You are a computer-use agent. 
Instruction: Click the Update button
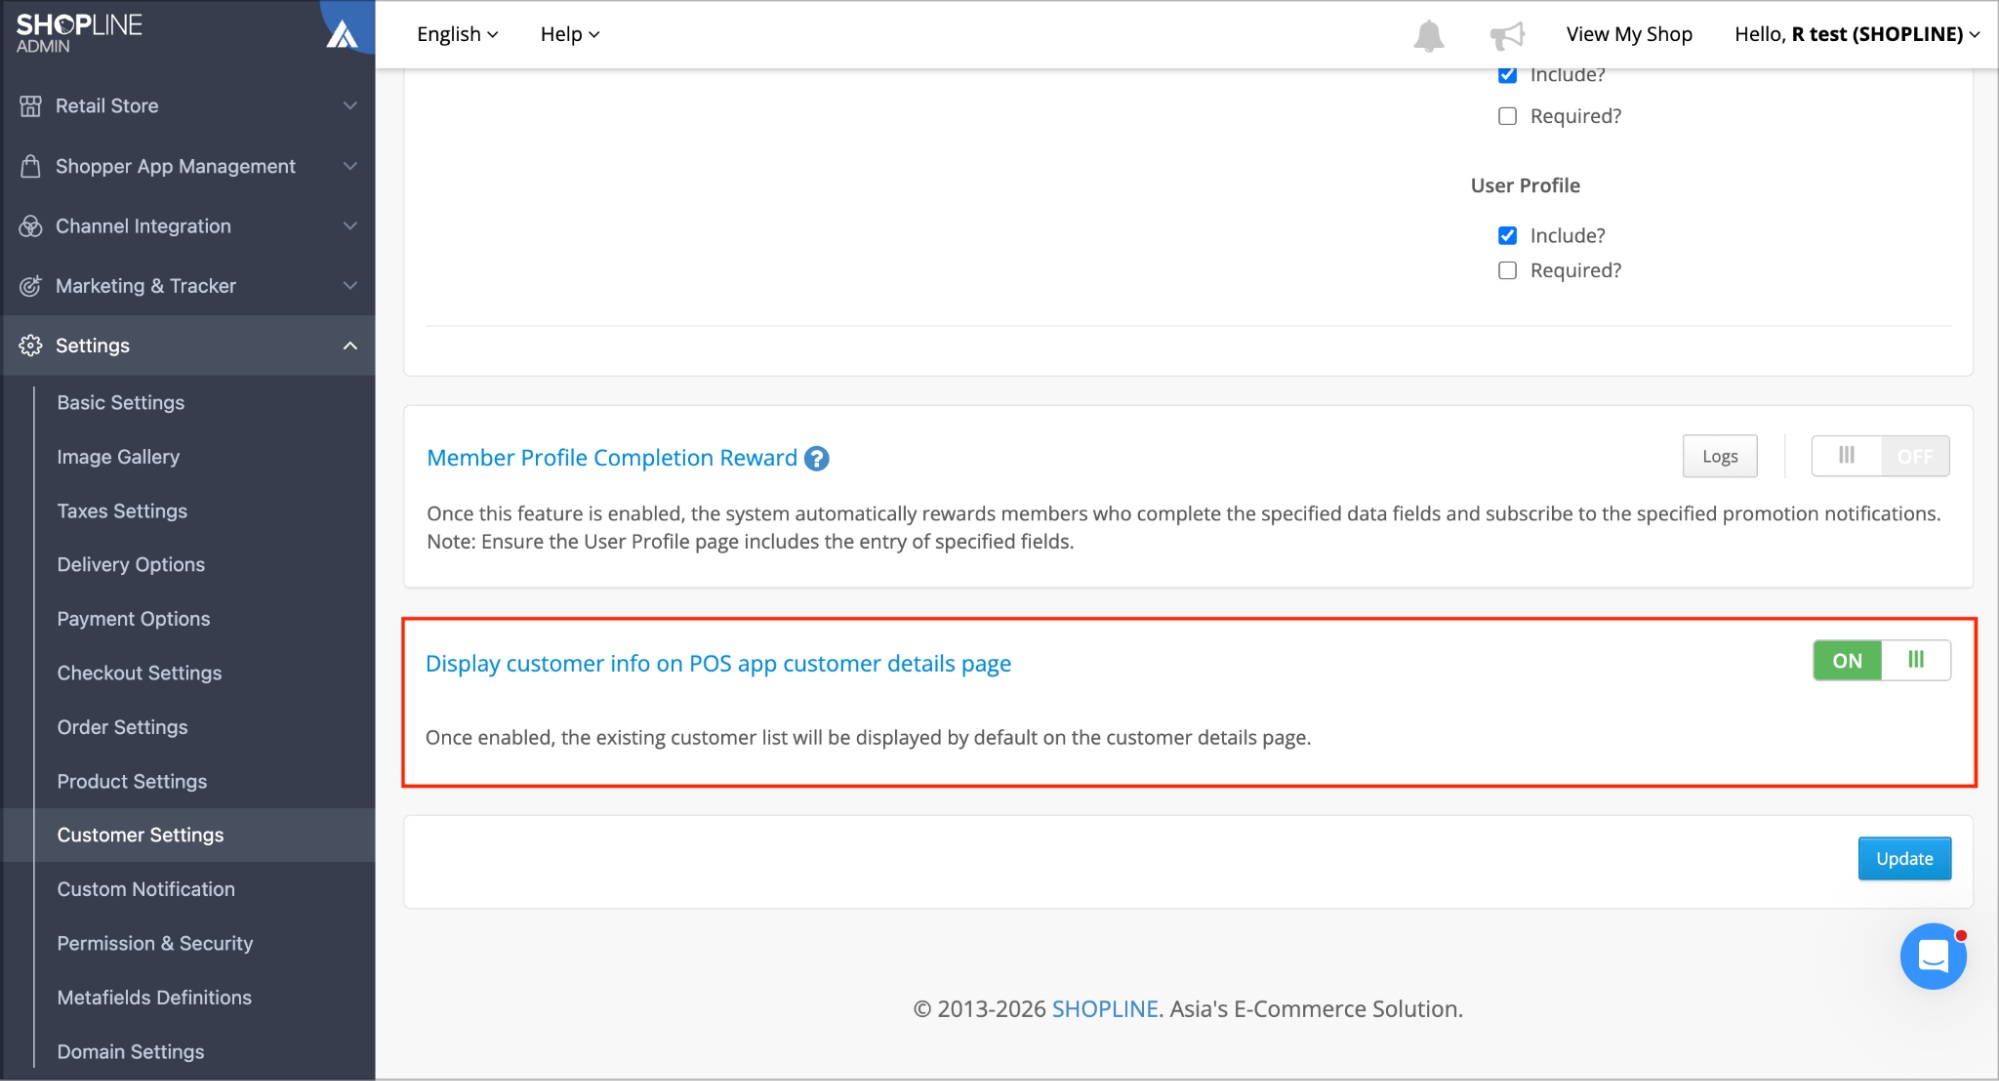pyautogui.click(x=1904, y=858)
